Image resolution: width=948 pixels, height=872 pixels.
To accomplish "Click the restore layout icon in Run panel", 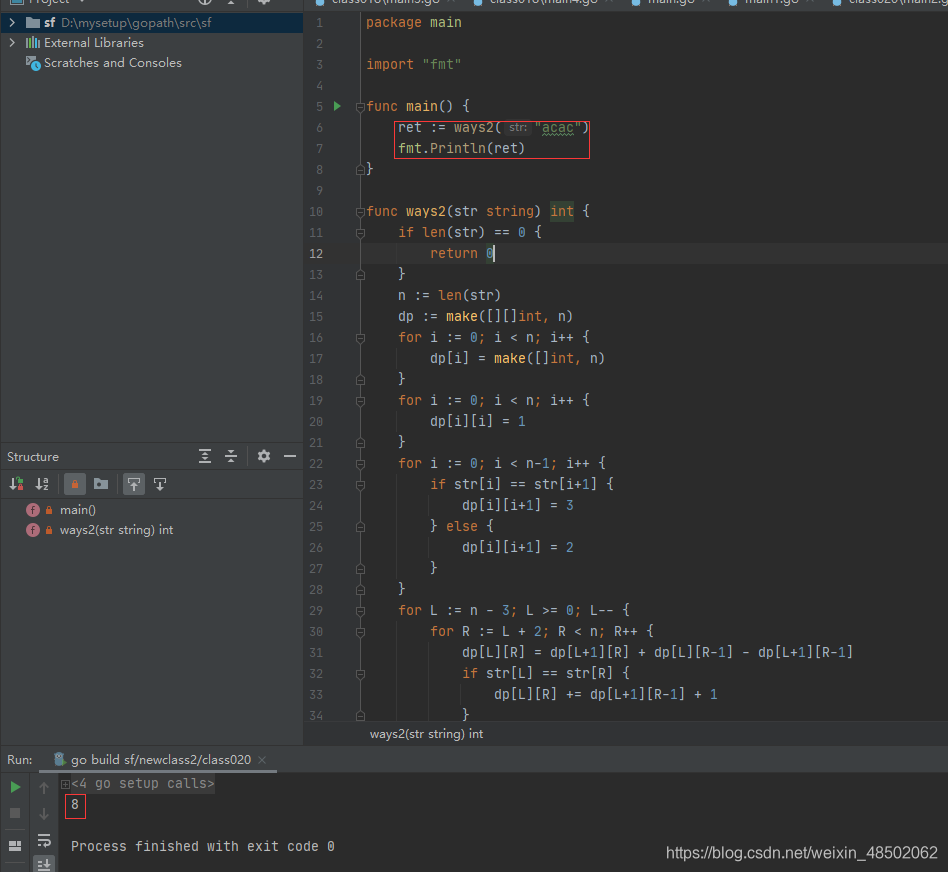I will coord(15,845).
